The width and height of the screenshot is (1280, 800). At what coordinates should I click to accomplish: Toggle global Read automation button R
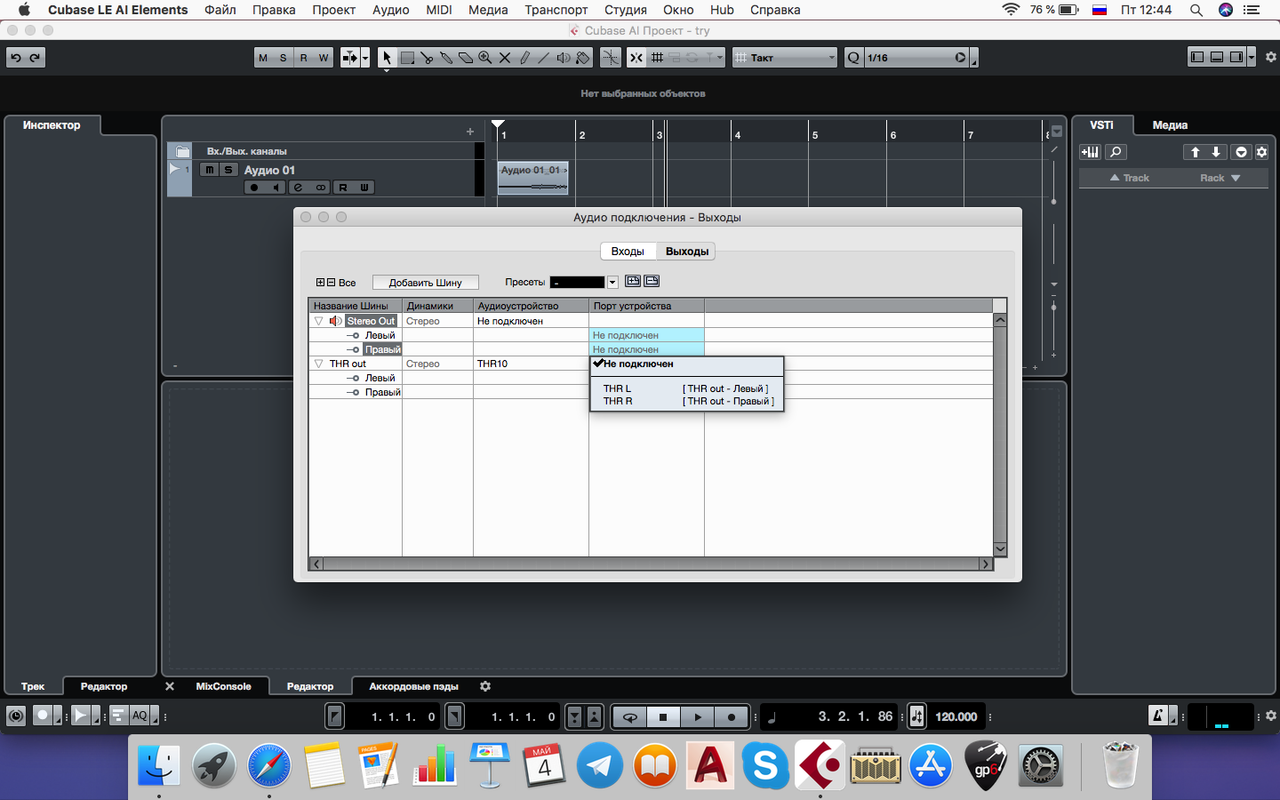pos(303,58)
